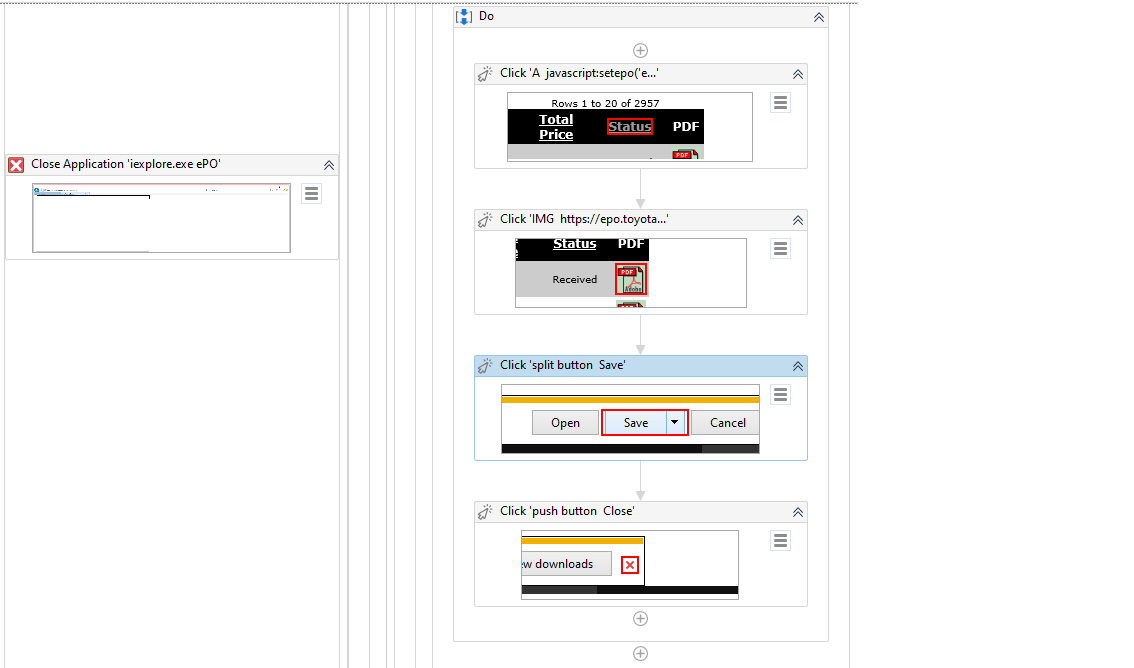This screenshot has width=1134, height=668.
Task: Click the plus icon at the top of the Do sequence
Action: [x=640, y=49]
